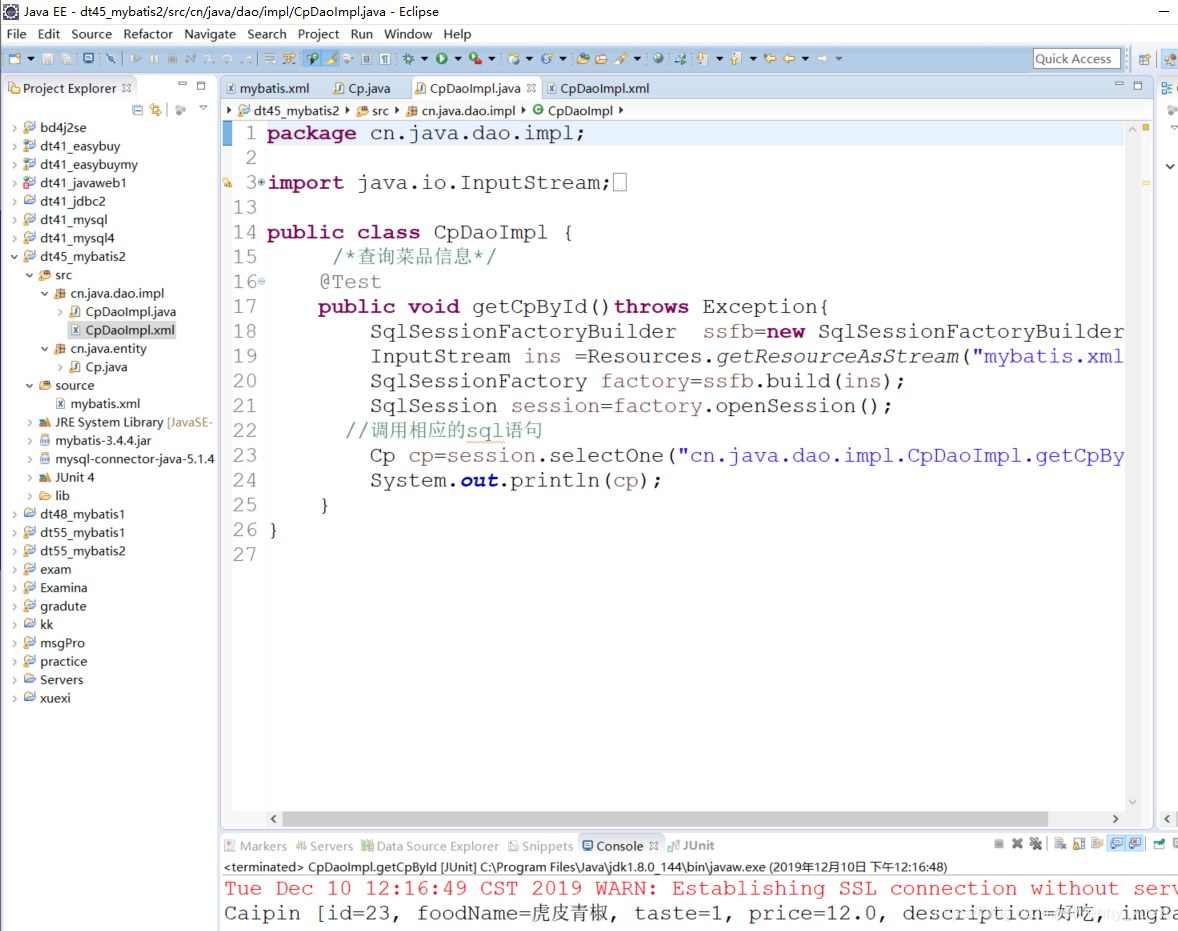Screen dimensions: 1178x931
Task: Open the Markers view tab
Action: (x=255, y=846)
